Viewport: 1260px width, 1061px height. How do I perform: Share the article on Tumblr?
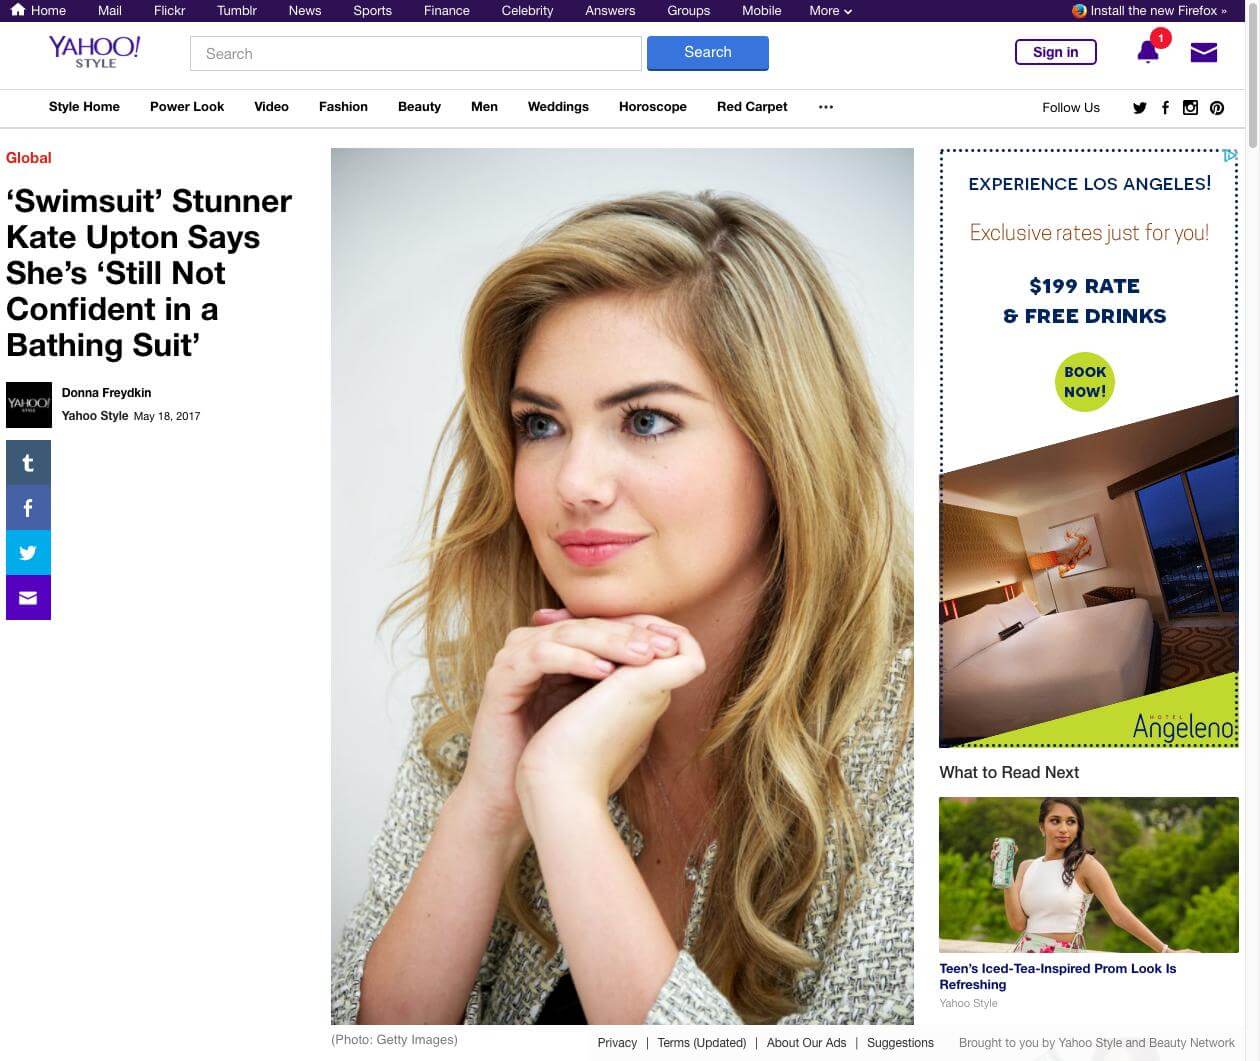coord(28,462)
